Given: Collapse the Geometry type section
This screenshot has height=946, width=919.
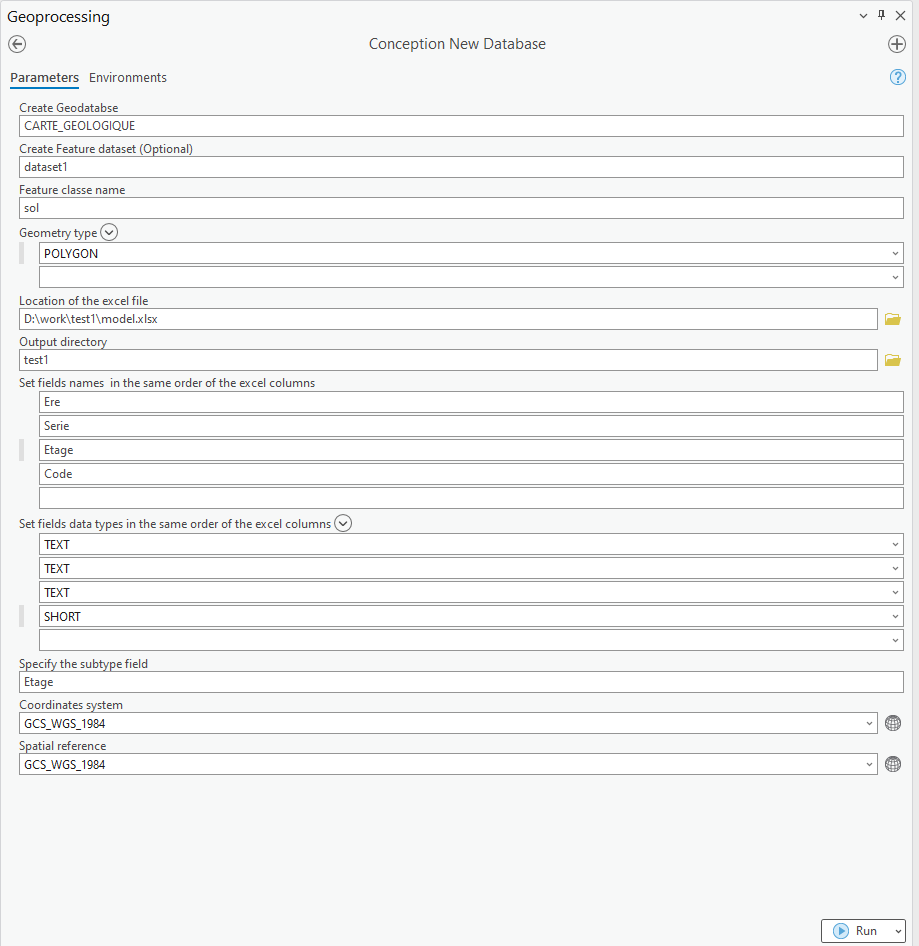Looking at the screenshot, I should (109, 232).
